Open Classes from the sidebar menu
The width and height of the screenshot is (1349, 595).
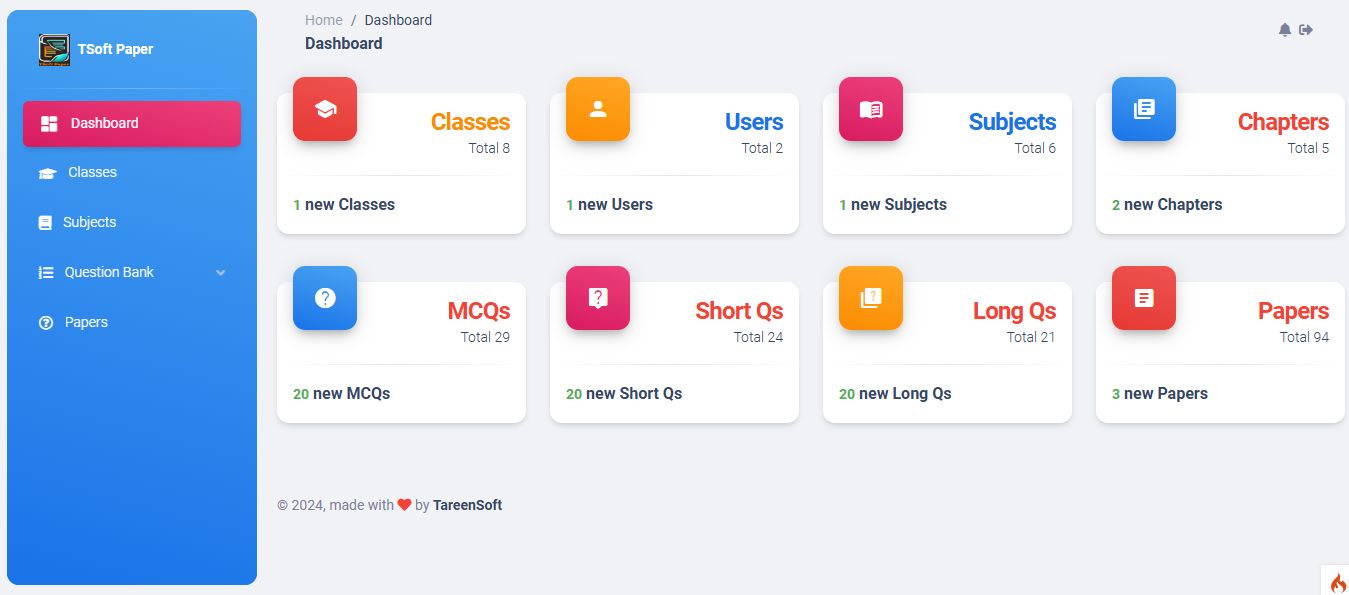[92, 172]
